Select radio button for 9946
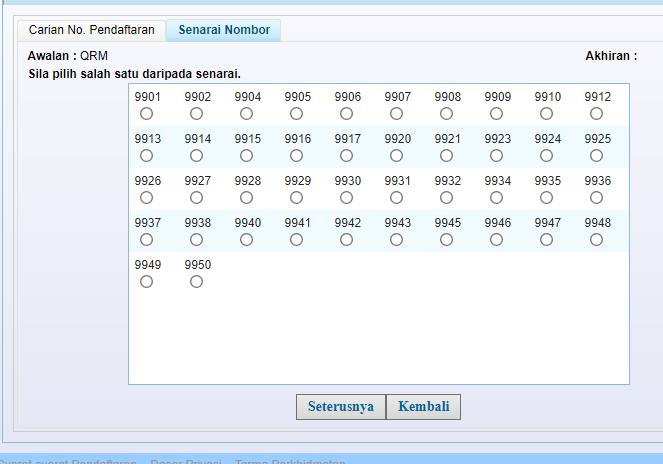 click(497, 240)
